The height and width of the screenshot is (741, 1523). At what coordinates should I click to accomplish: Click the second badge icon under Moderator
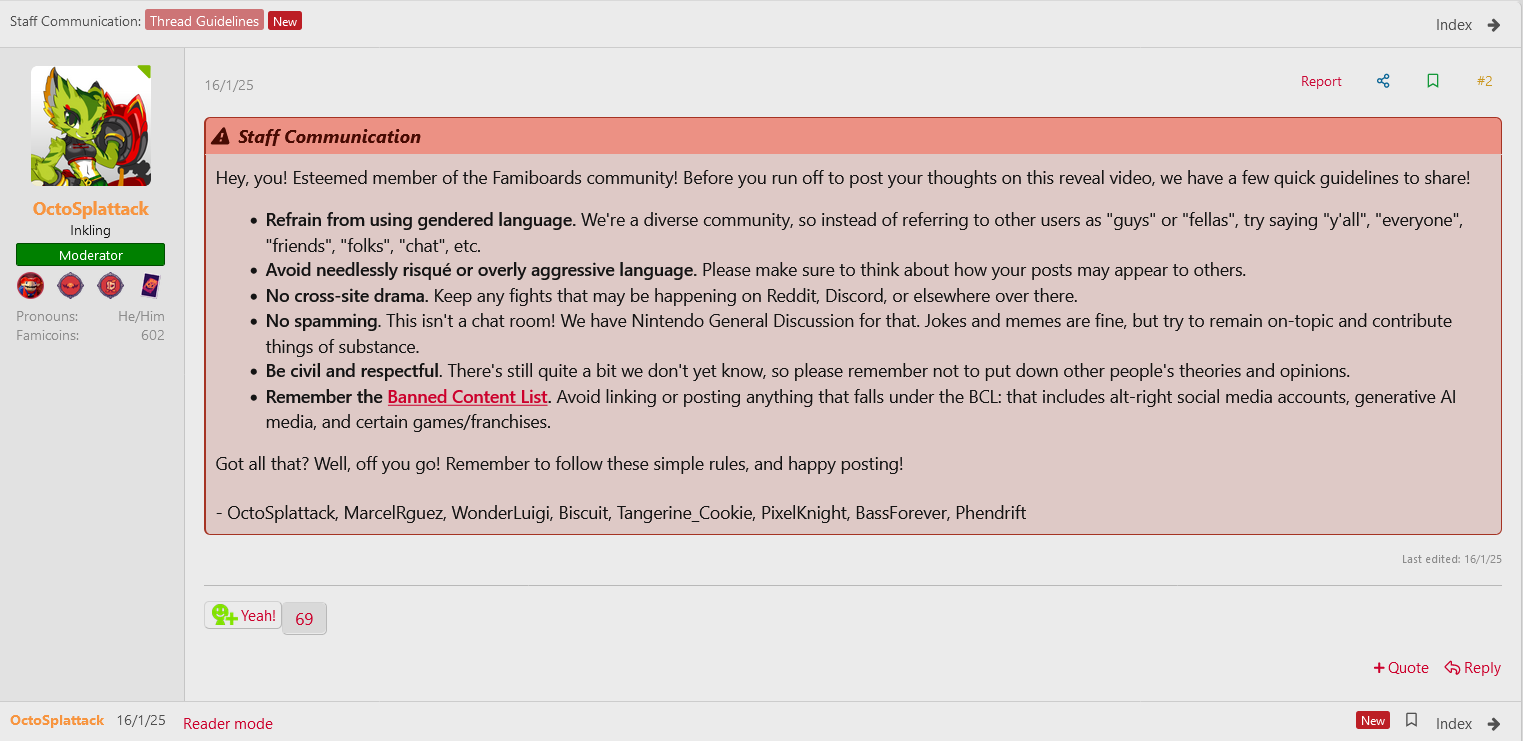[x=70, y=286]
